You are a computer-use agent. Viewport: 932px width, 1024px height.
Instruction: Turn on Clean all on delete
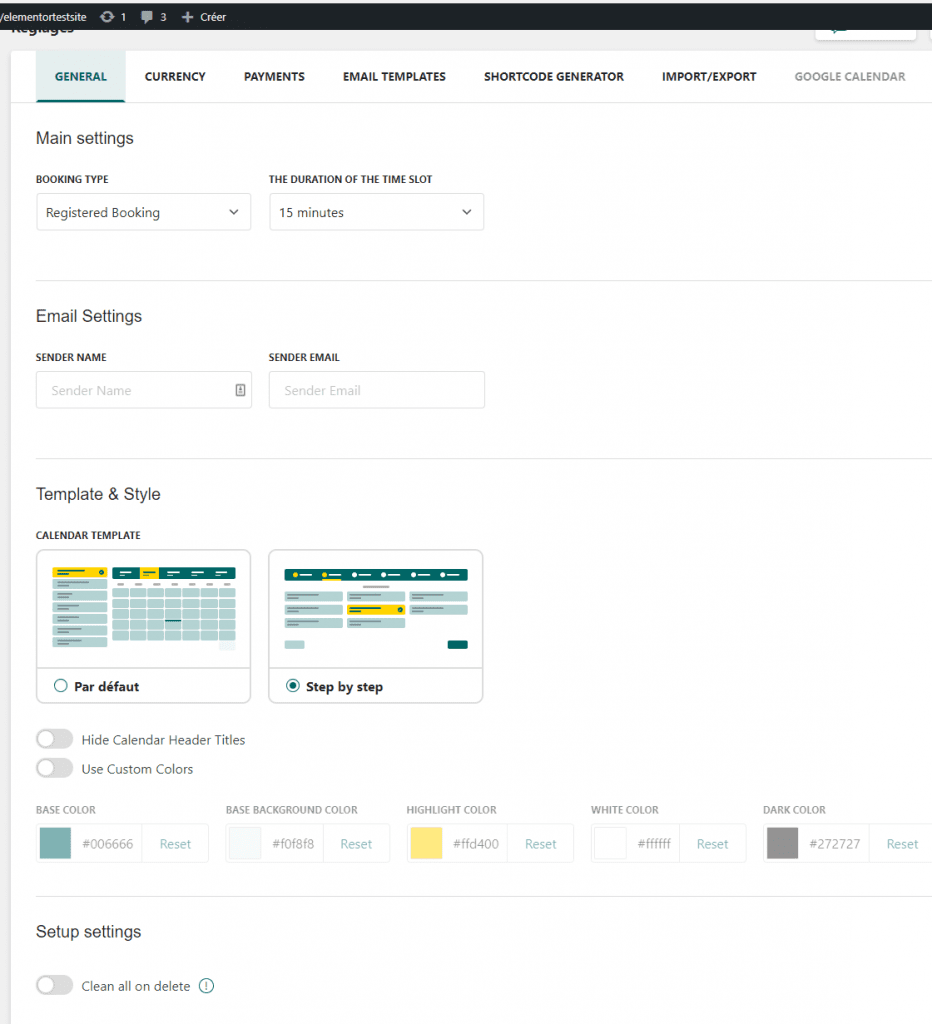pos(55,986)
